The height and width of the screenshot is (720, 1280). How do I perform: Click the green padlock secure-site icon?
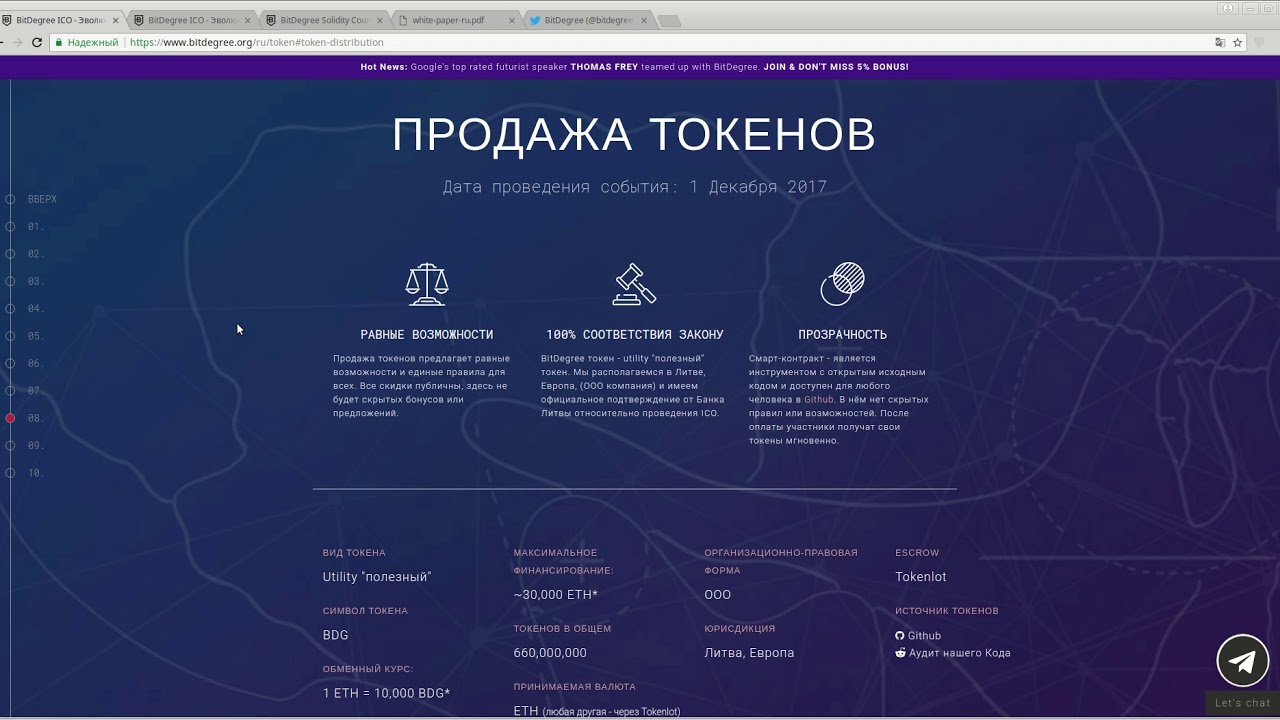pyautogui.click(x=59, y=42)
